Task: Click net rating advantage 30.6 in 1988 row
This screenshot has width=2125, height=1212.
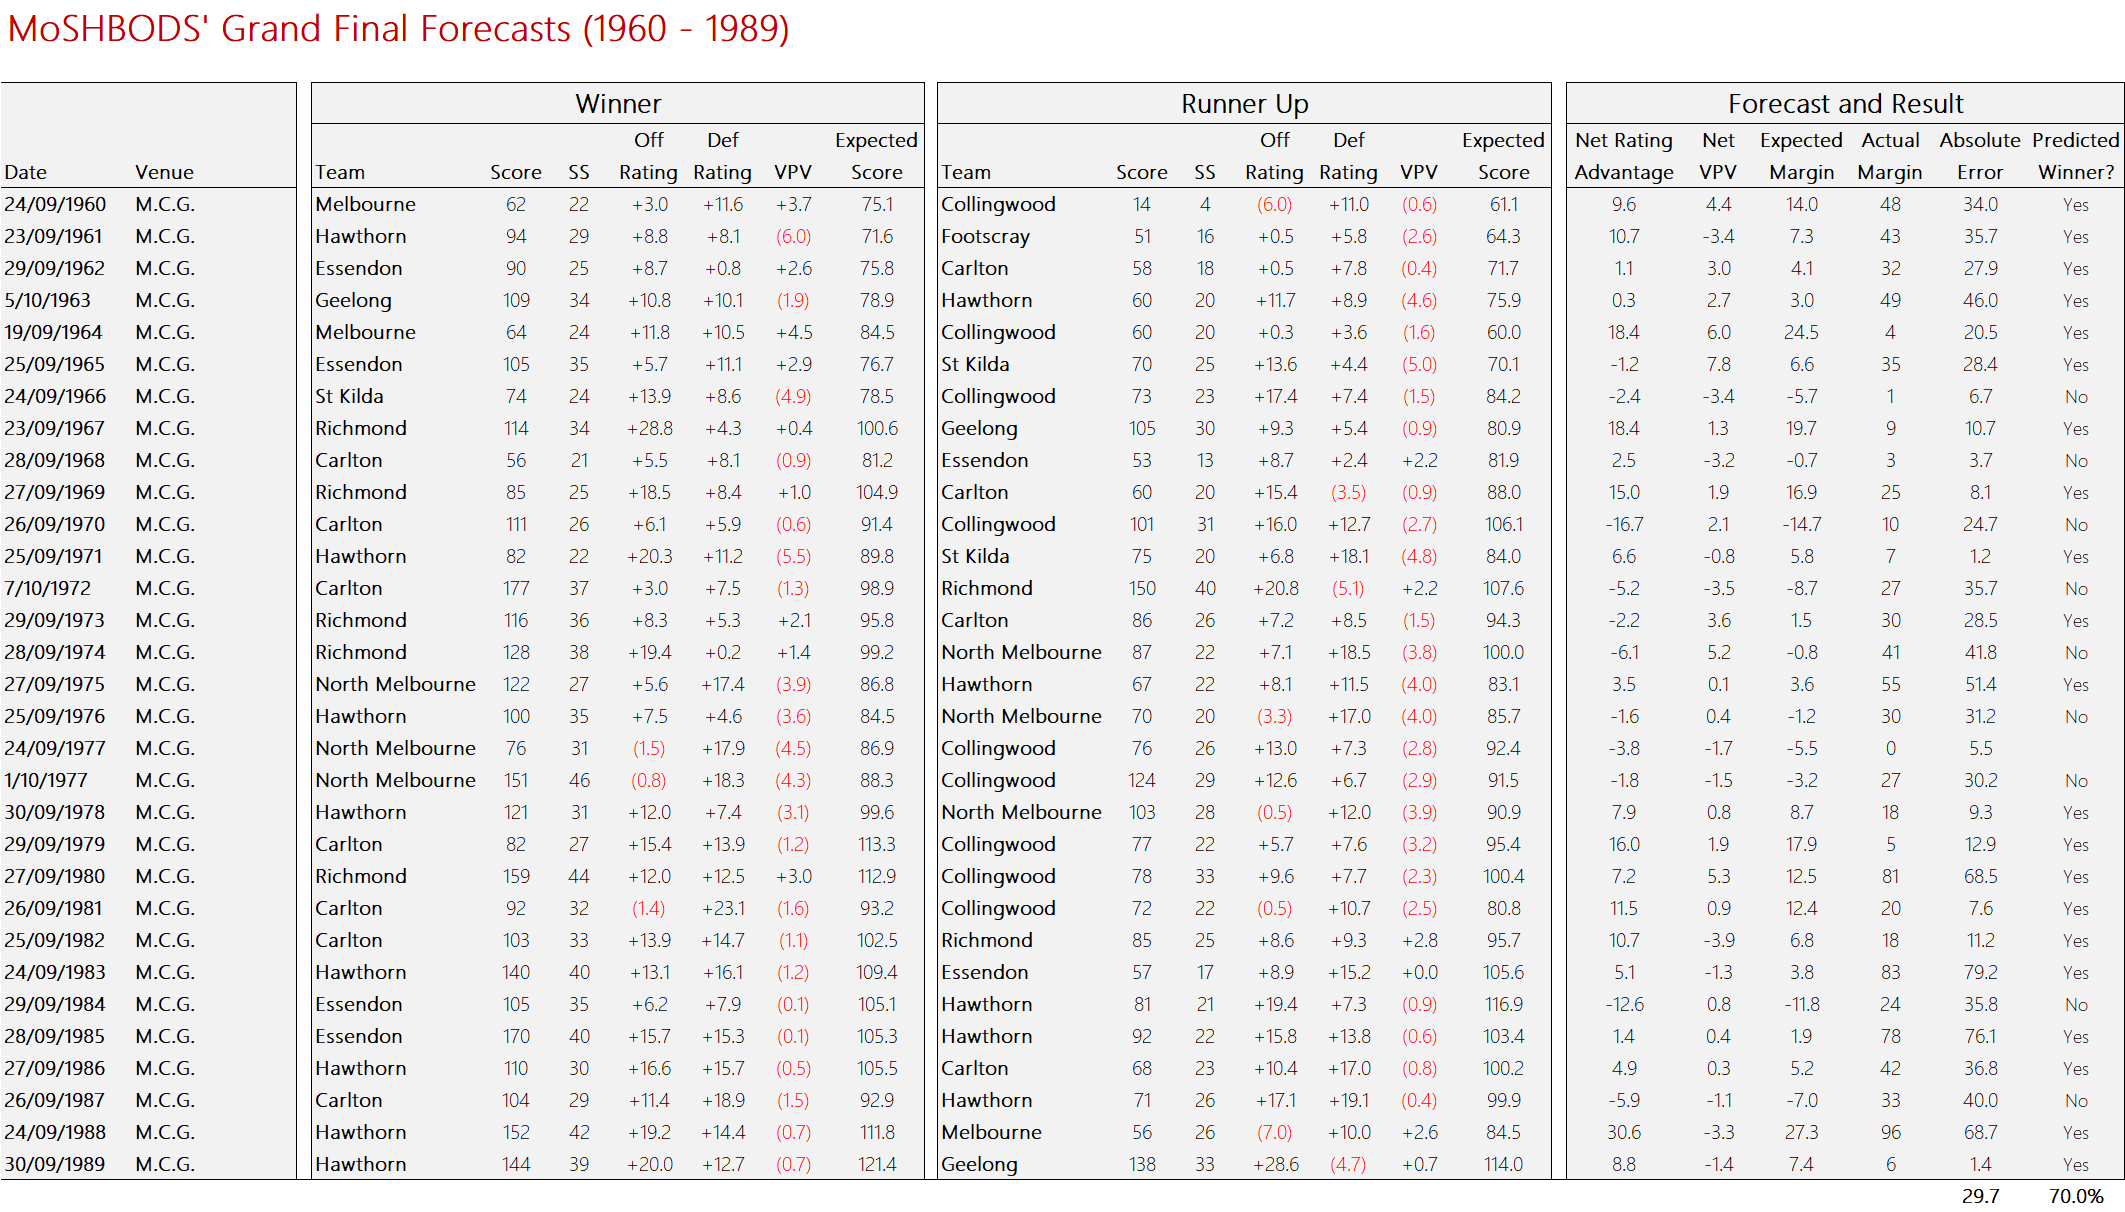Action: 1624,1132
